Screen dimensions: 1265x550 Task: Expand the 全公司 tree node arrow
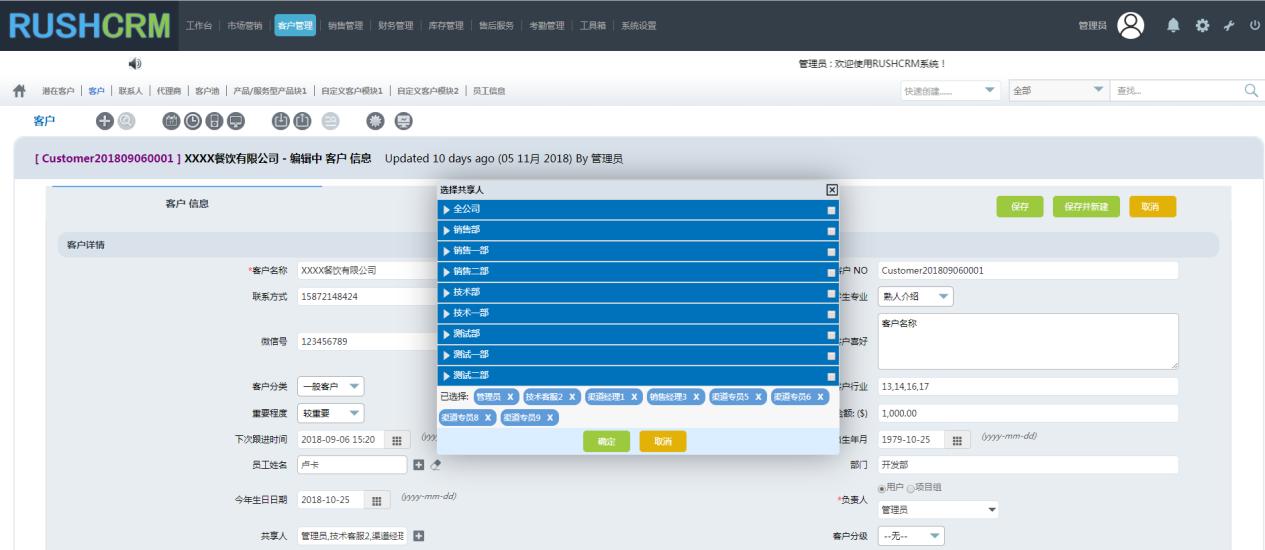coord(446,209)
